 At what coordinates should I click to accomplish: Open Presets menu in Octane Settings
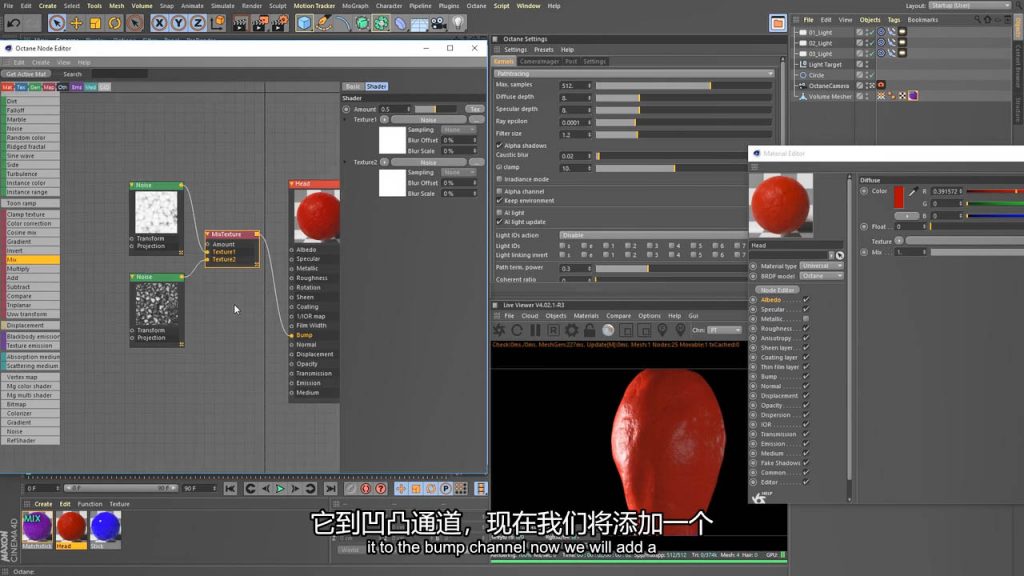(543, 50)
